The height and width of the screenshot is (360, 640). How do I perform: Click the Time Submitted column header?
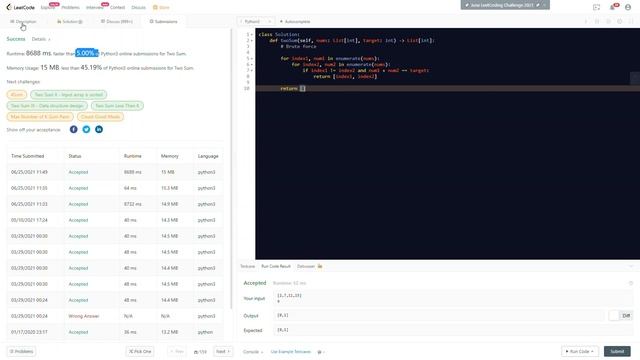[27, 156]
